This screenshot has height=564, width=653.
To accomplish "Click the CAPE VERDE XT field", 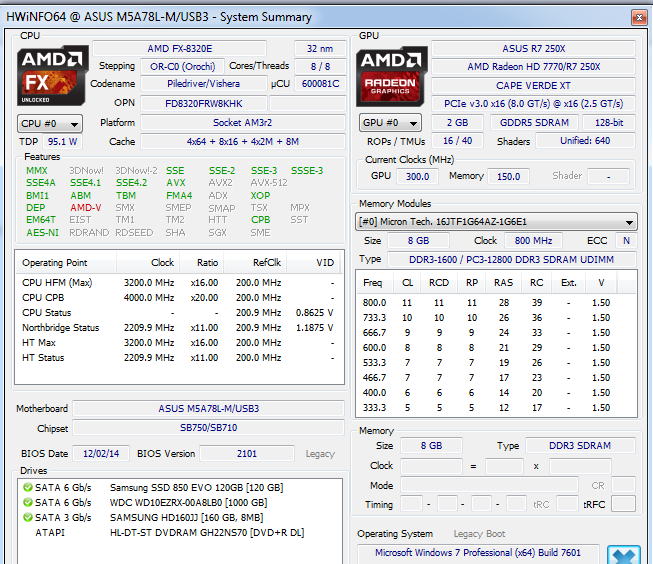I will [533, 85].
